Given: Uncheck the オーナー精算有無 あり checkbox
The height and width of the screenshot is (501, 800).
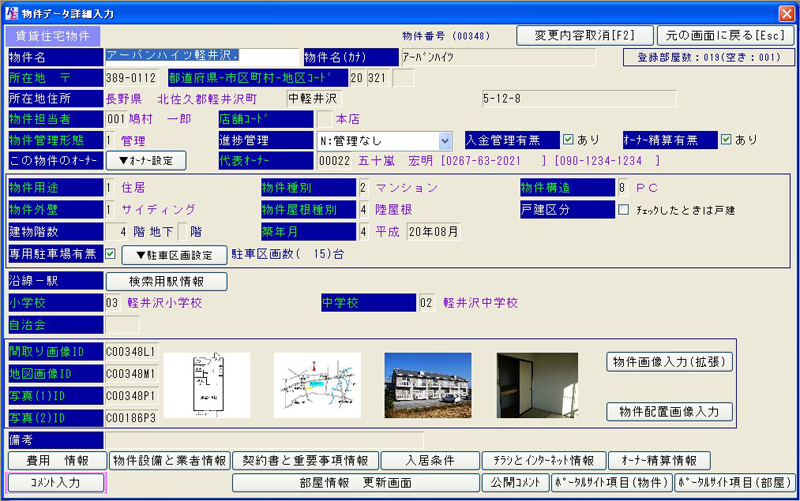Looking at the screenshot, I should [x=726, y=140].
